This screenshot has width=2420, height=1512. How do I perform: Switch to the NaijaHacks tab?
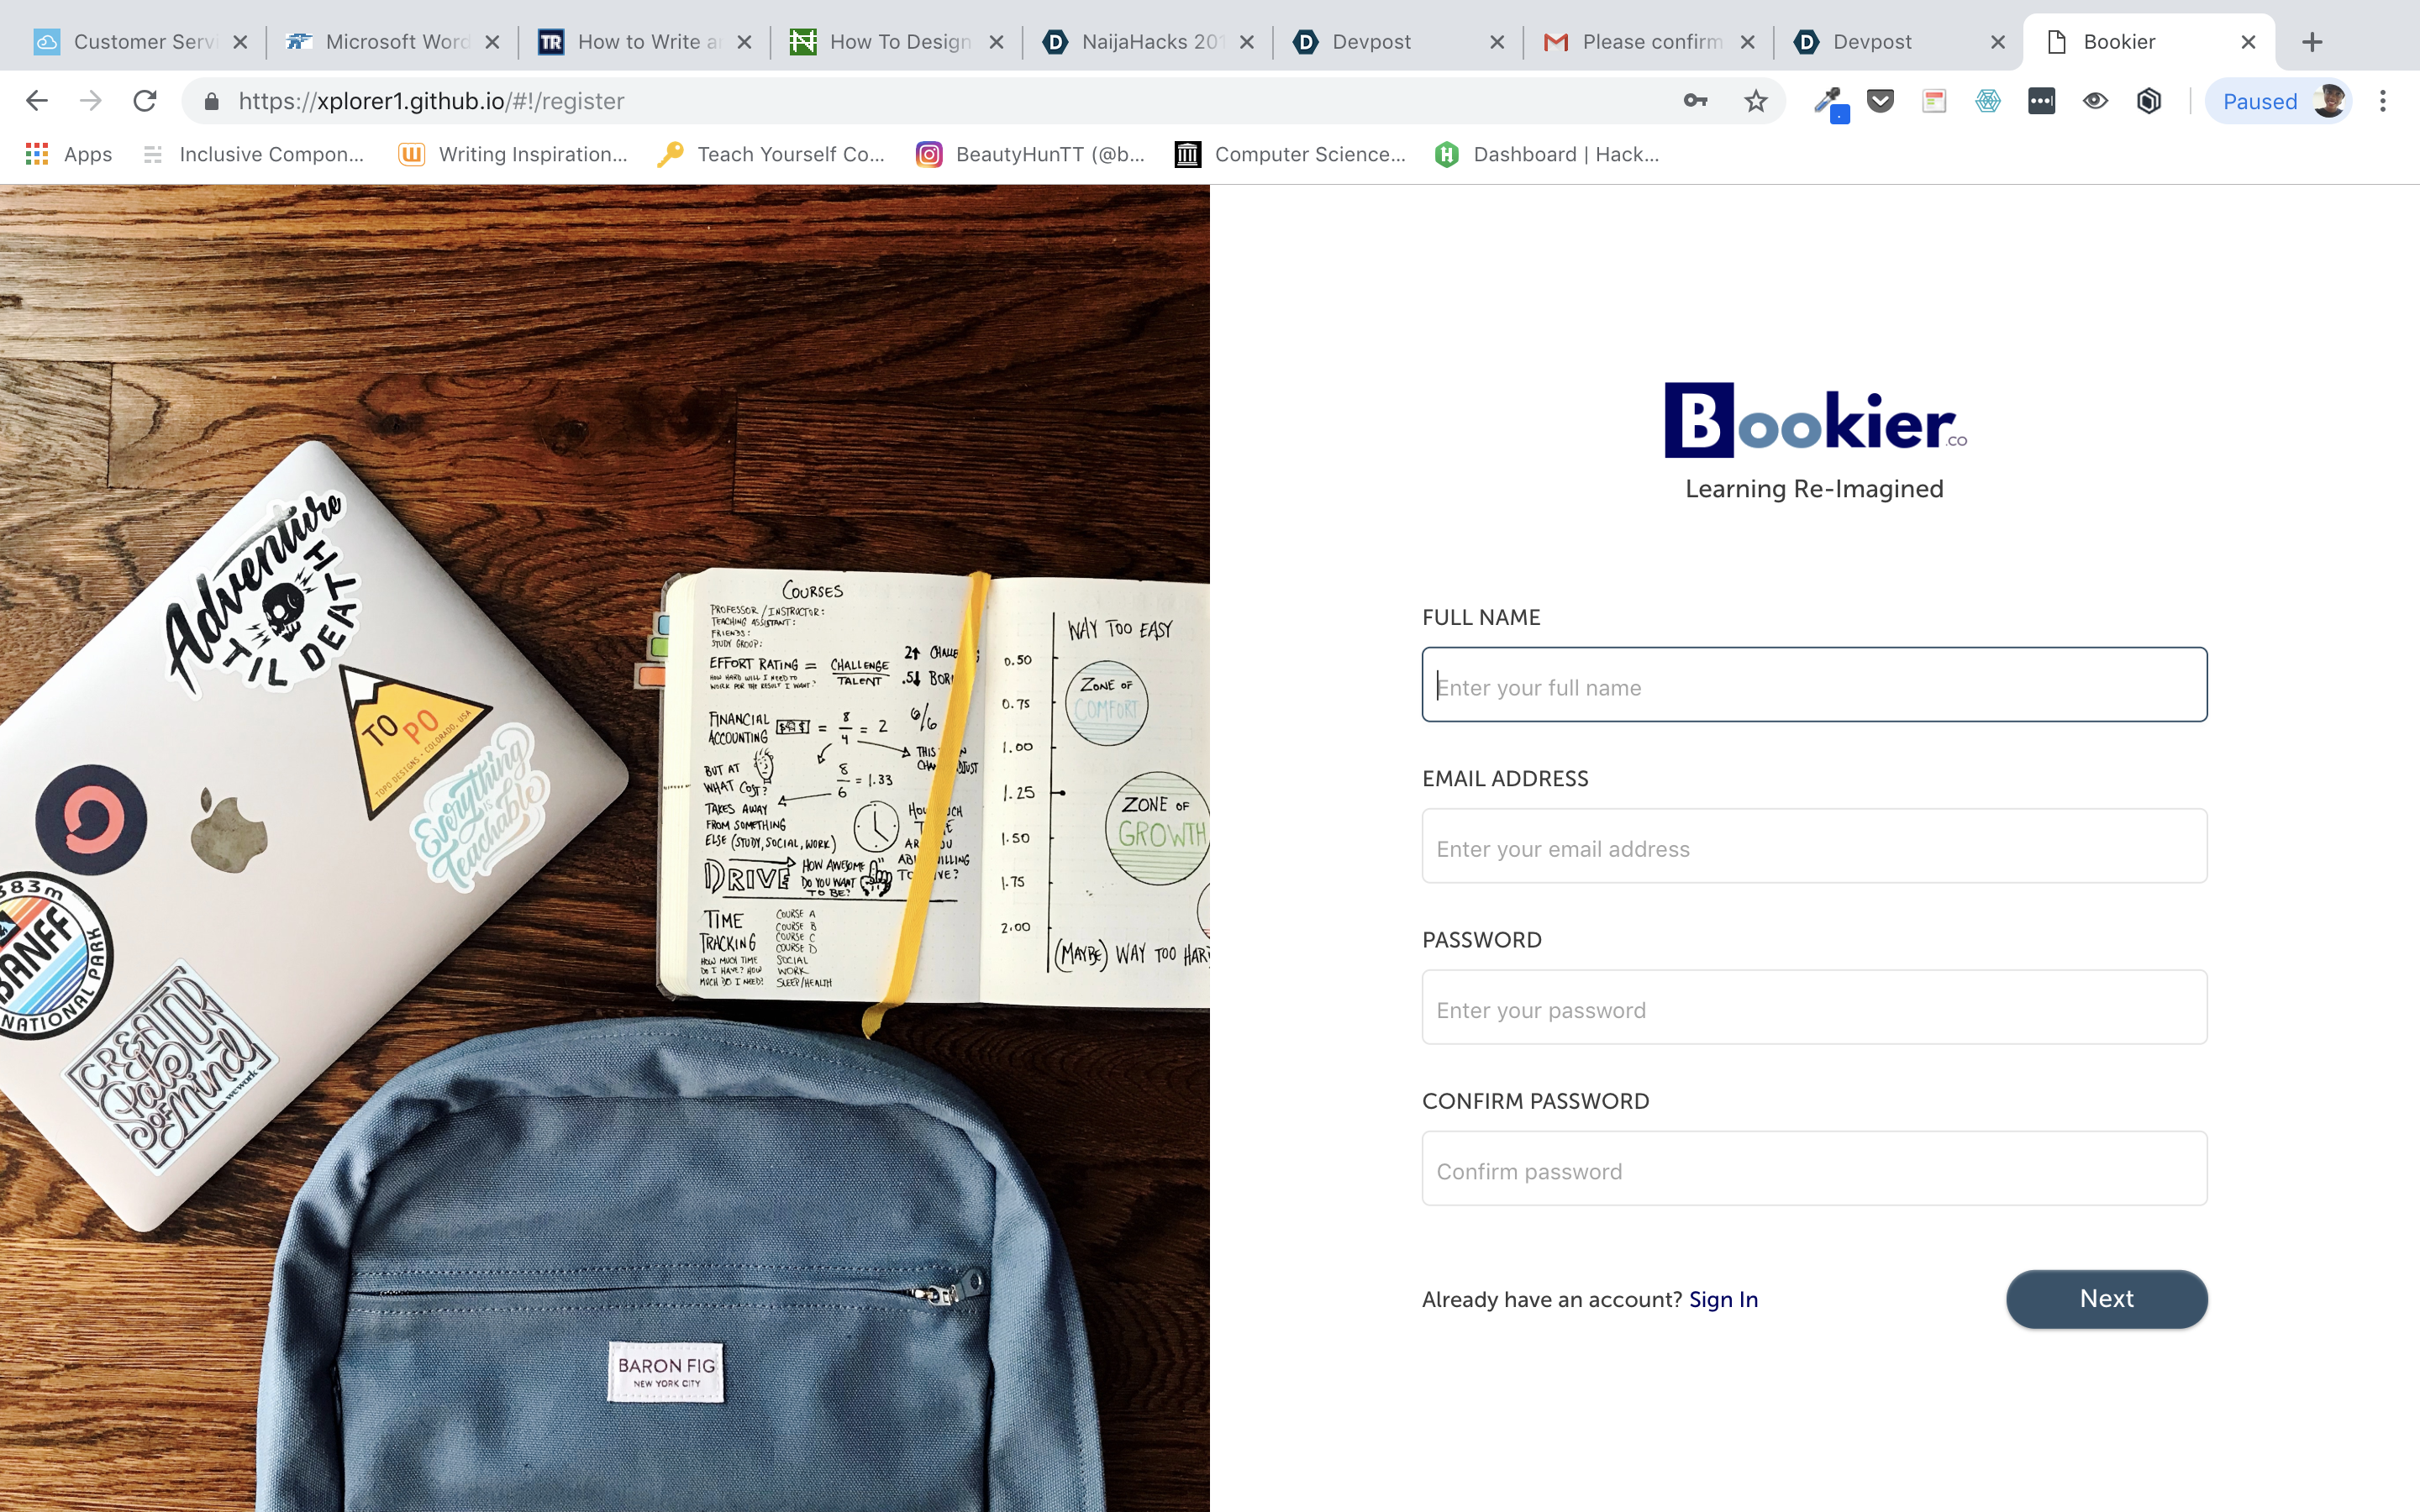[x=1148, y=42]
